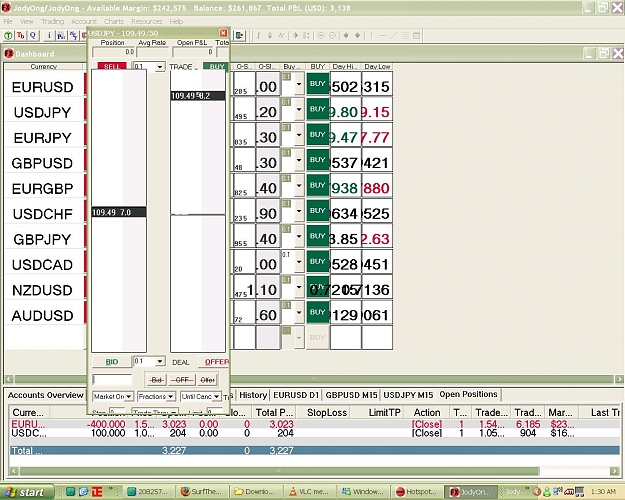Image resolution: width=625 pixels, height=500 pixels.
Task: Click the blue Q toolbar icon
Action: tap(33, 35)
